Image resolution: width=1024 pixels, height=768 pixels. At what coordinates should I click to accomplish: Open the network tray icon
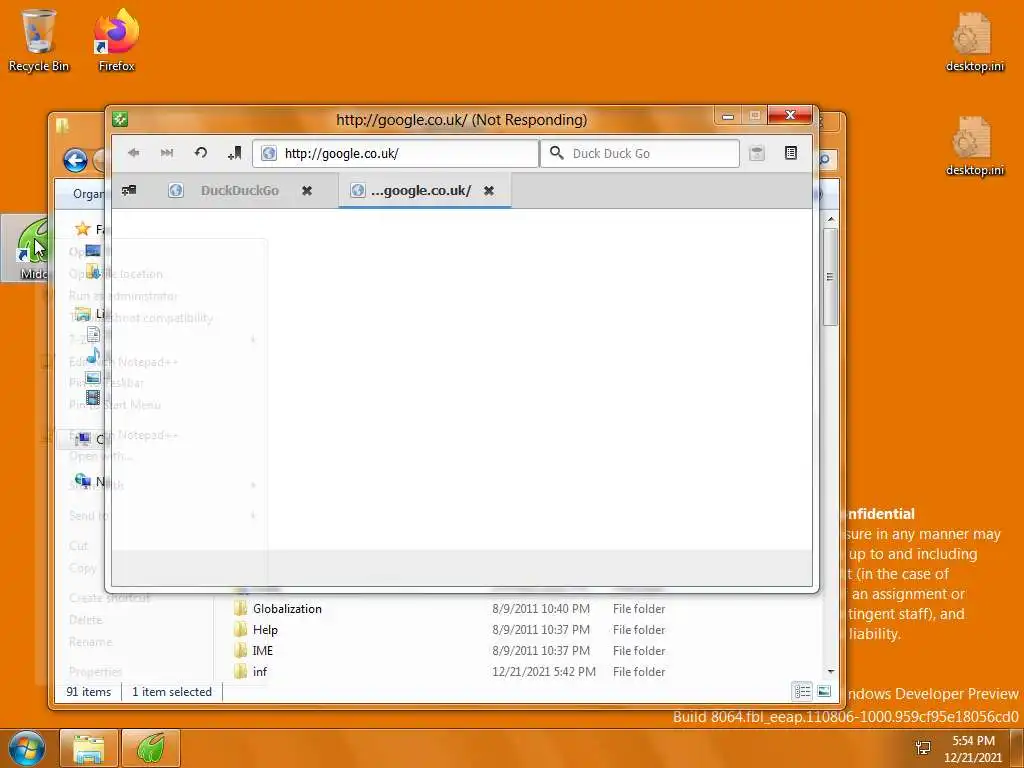click(923, 748)
